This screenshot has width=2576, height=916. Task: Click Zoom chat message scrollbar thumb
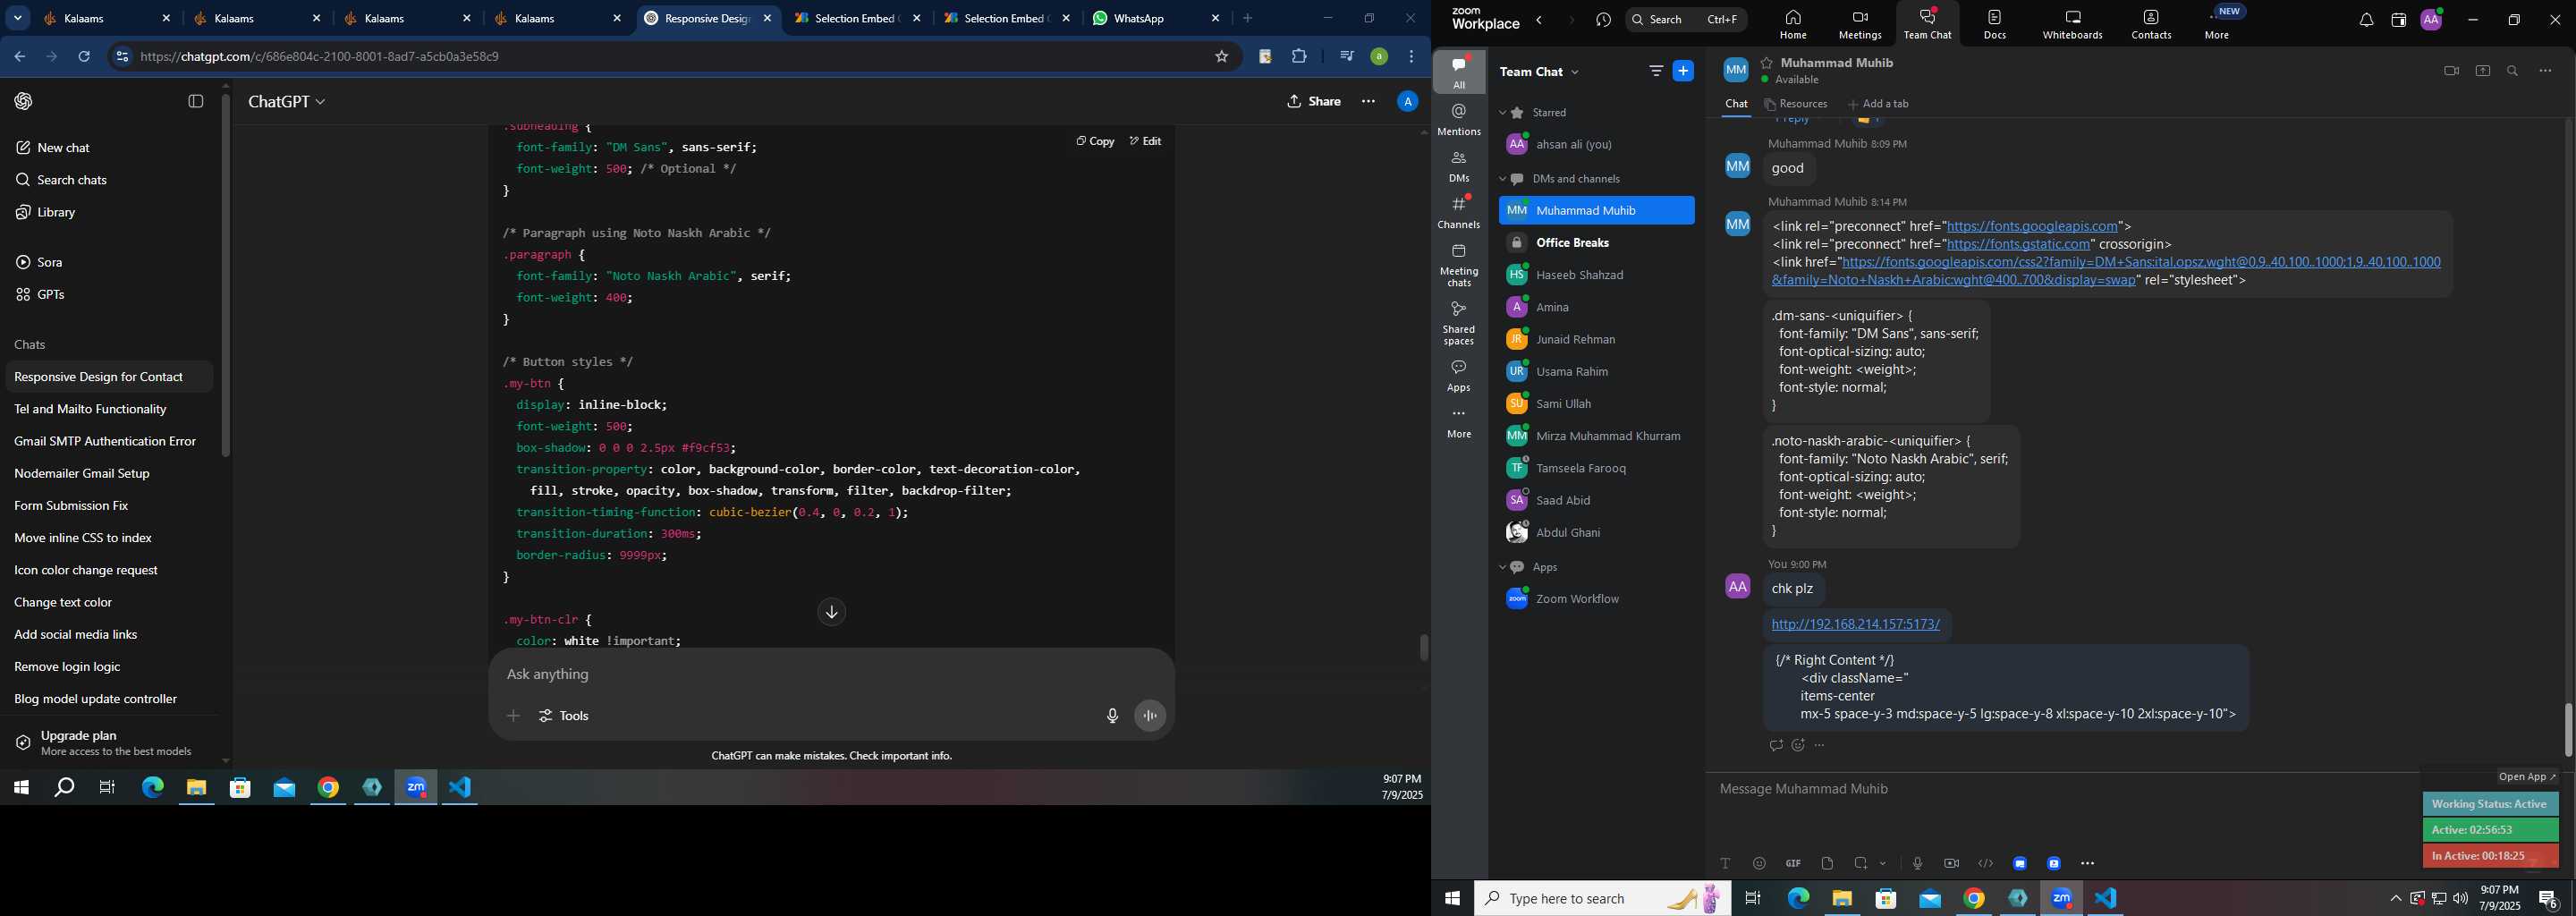2567,730
